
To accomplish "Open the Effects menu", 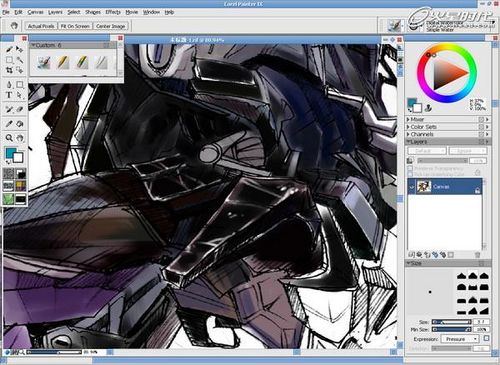I will (113, 12).
